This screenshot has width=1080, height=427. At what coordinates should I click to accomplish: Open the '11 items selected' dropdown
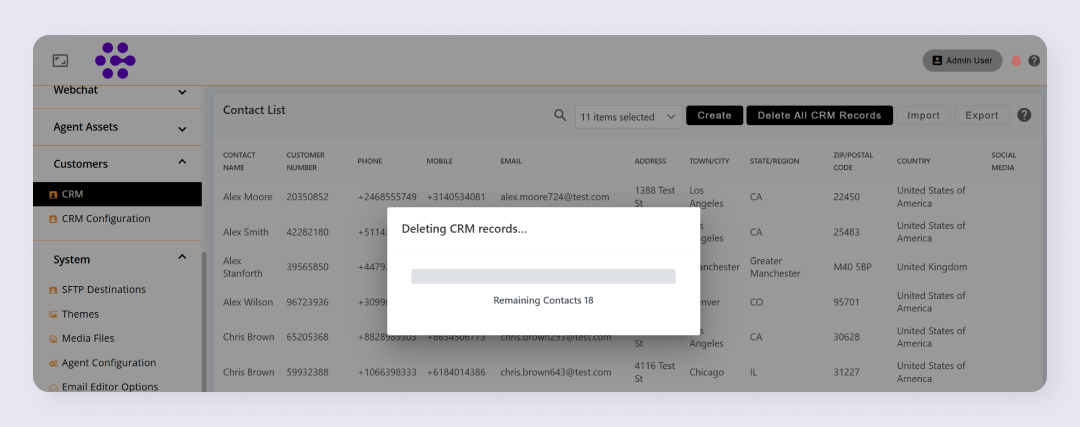629,117
